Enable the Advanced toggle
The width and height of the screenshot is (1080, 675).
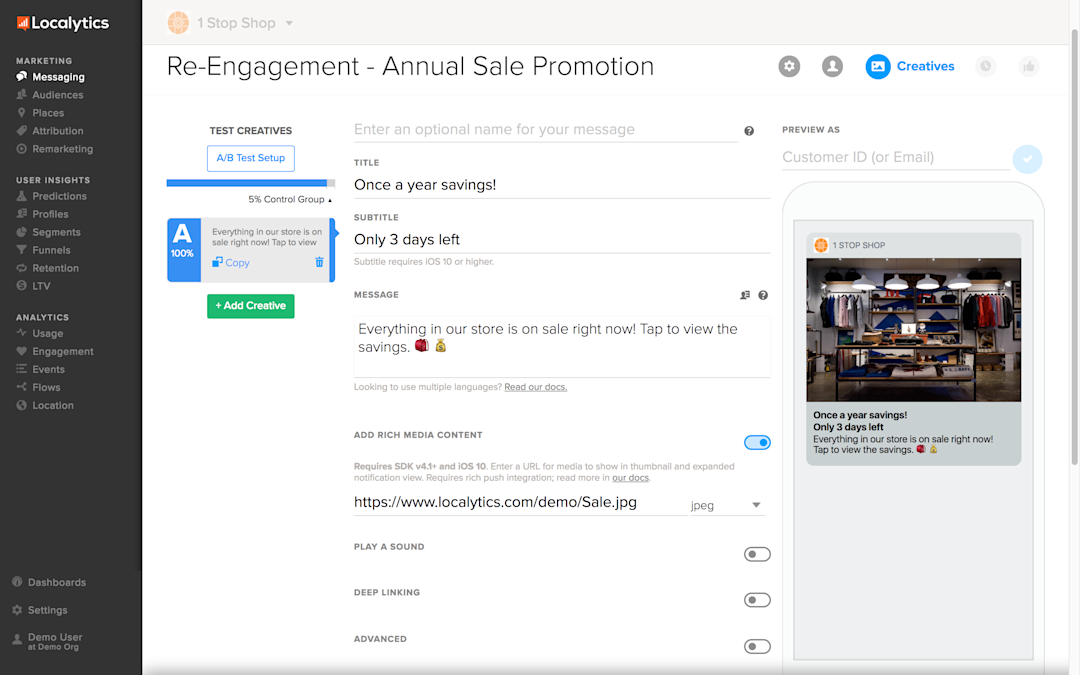757,646
